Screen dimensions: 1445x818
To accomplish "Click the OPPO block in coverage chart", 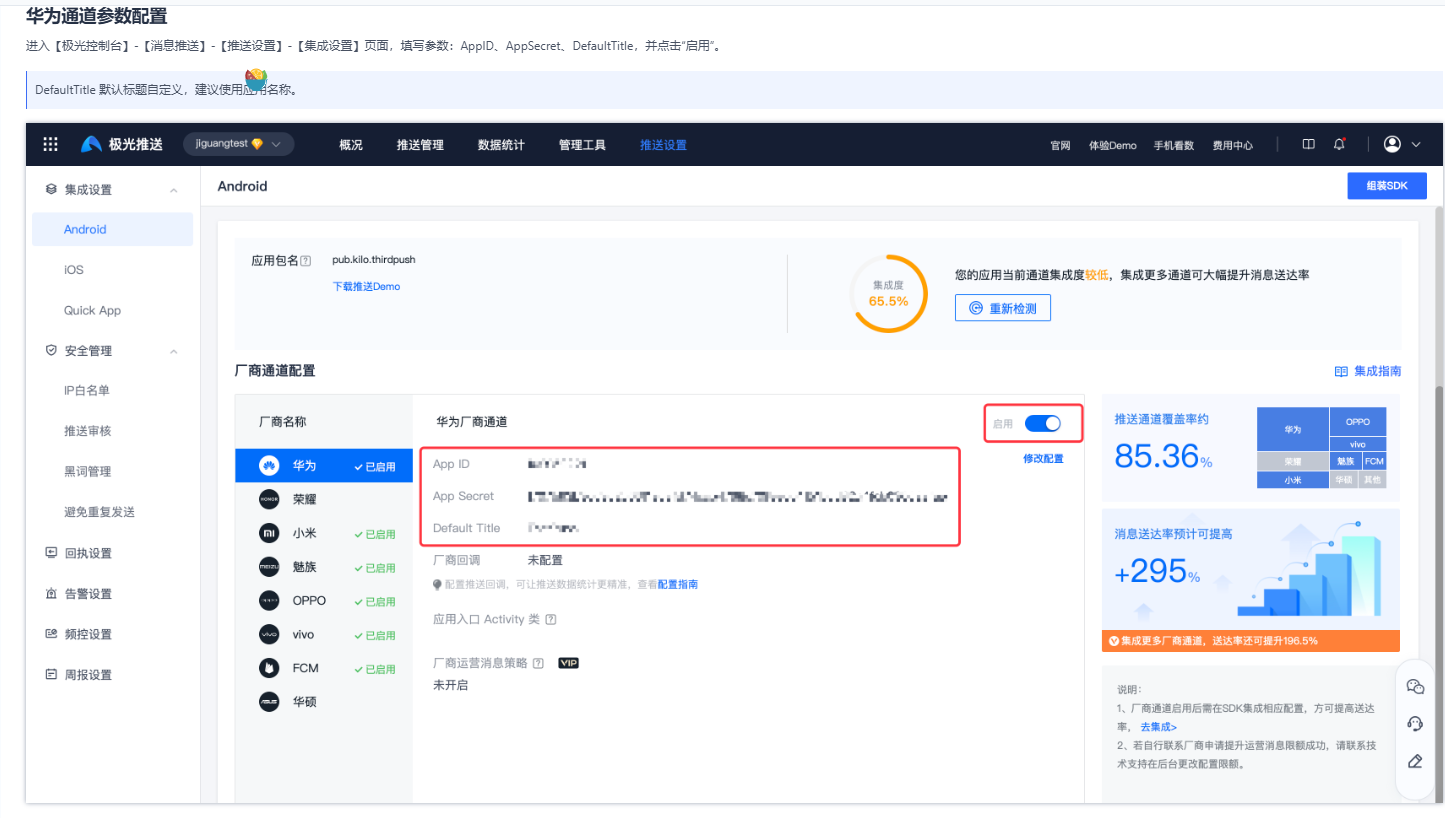I will point(1358,422).
